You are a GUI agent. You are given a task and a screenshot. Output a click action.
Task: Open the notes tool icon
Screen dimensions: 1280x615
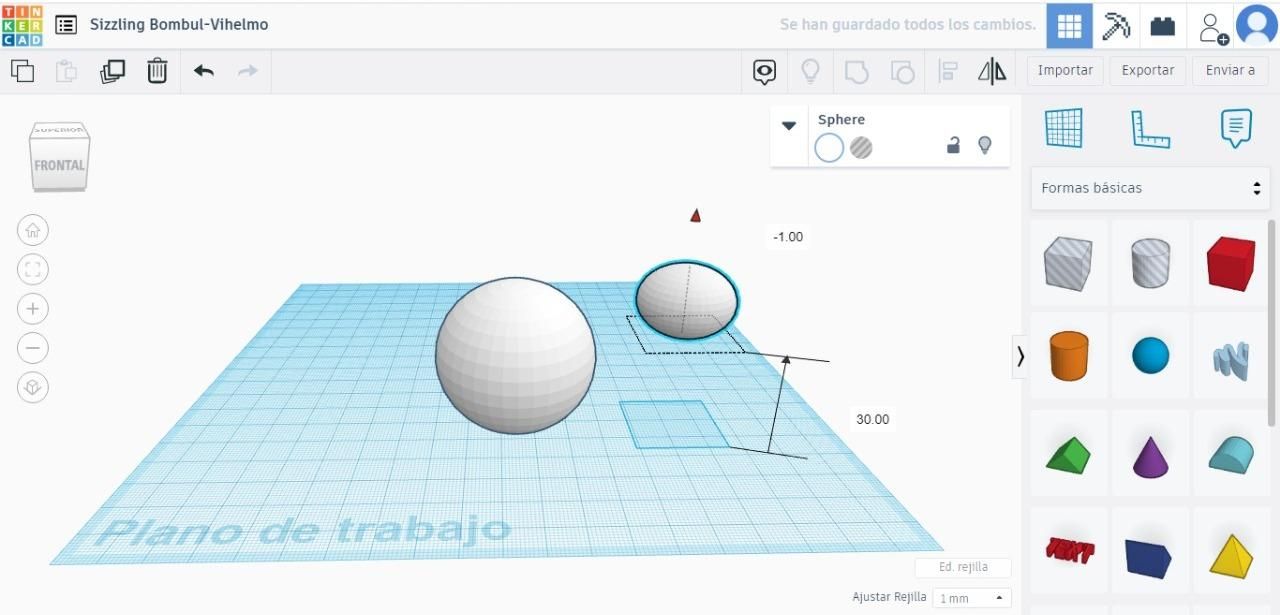tap(1236, 129)
